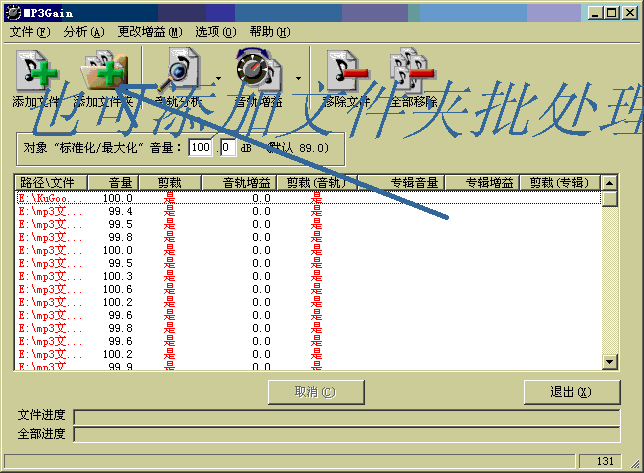Viewport: 644px width, 473px height.
Task: Open the Track Gain dropdown arrow
Action: point(298,78)
